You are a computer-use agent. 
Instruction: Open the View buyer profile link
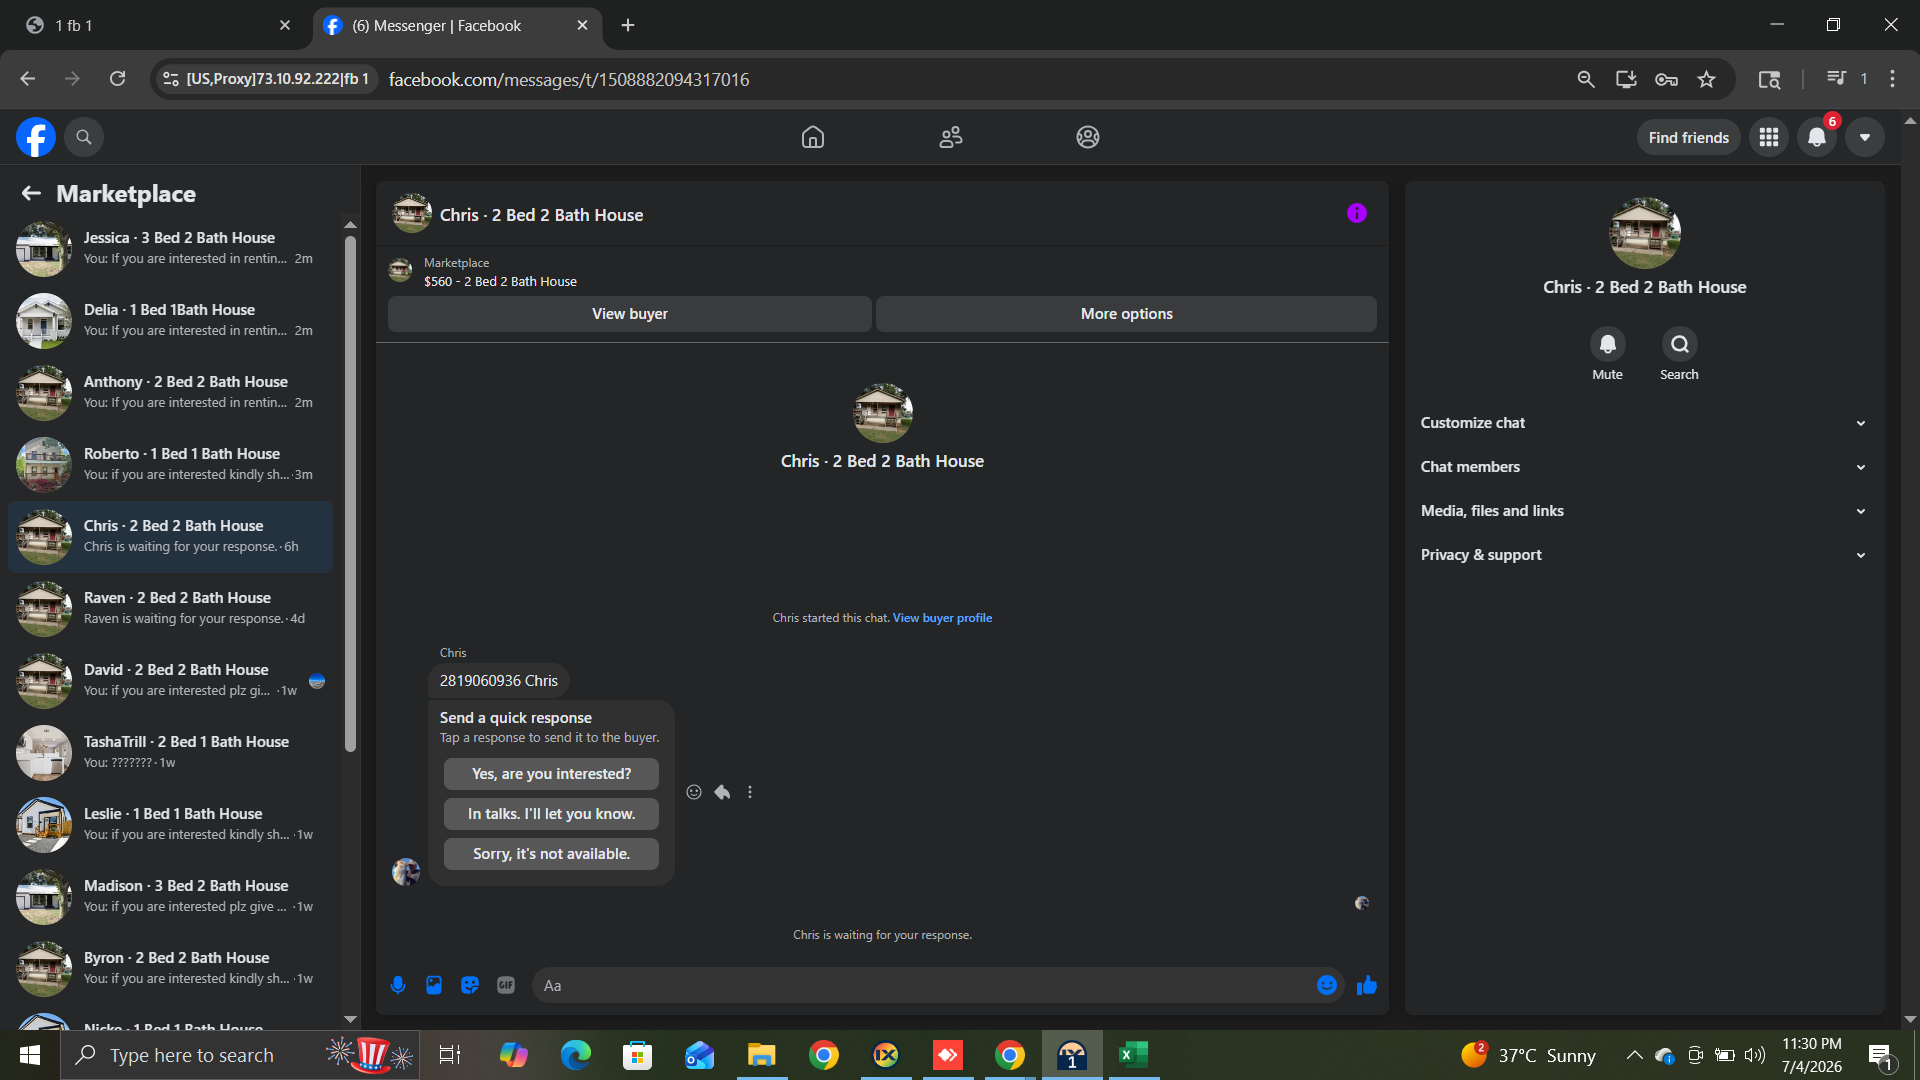[x=942, y=618]
